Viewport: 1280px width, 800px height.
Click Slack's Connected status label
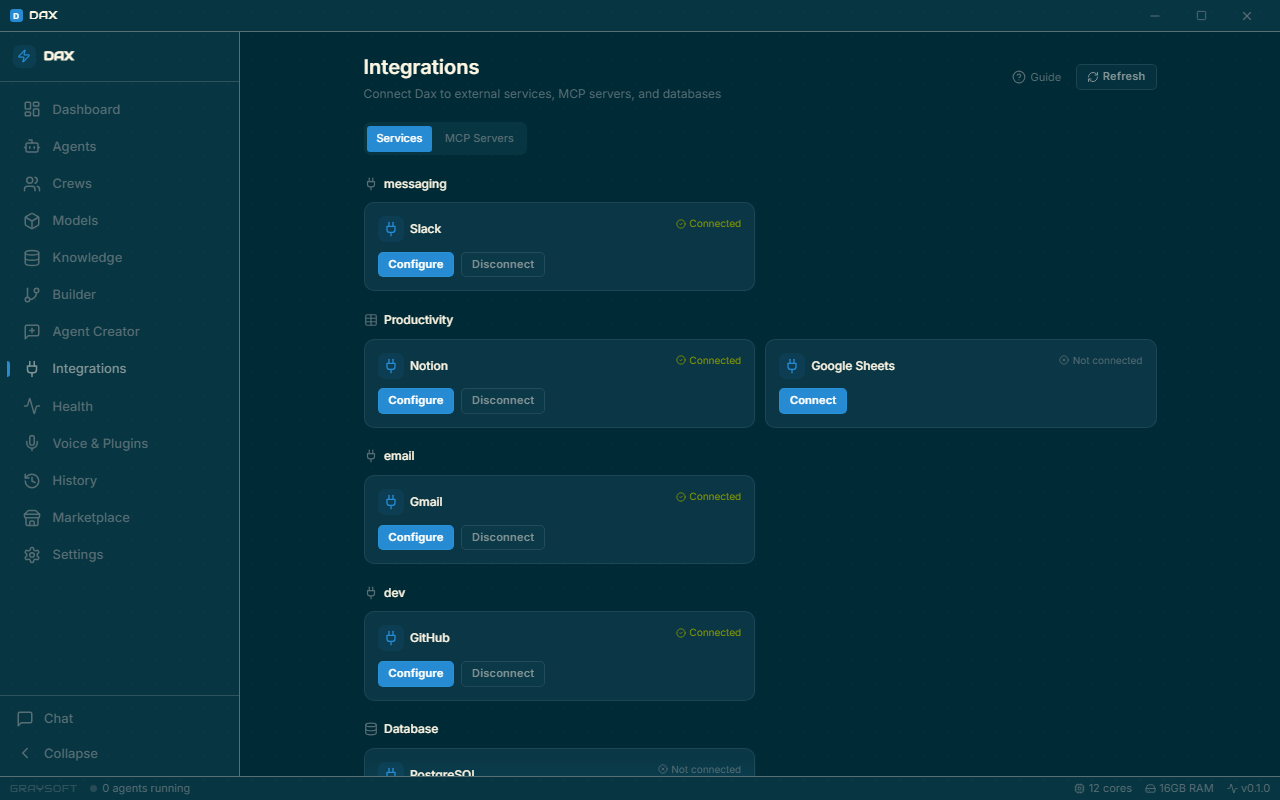tap(708, 224)
